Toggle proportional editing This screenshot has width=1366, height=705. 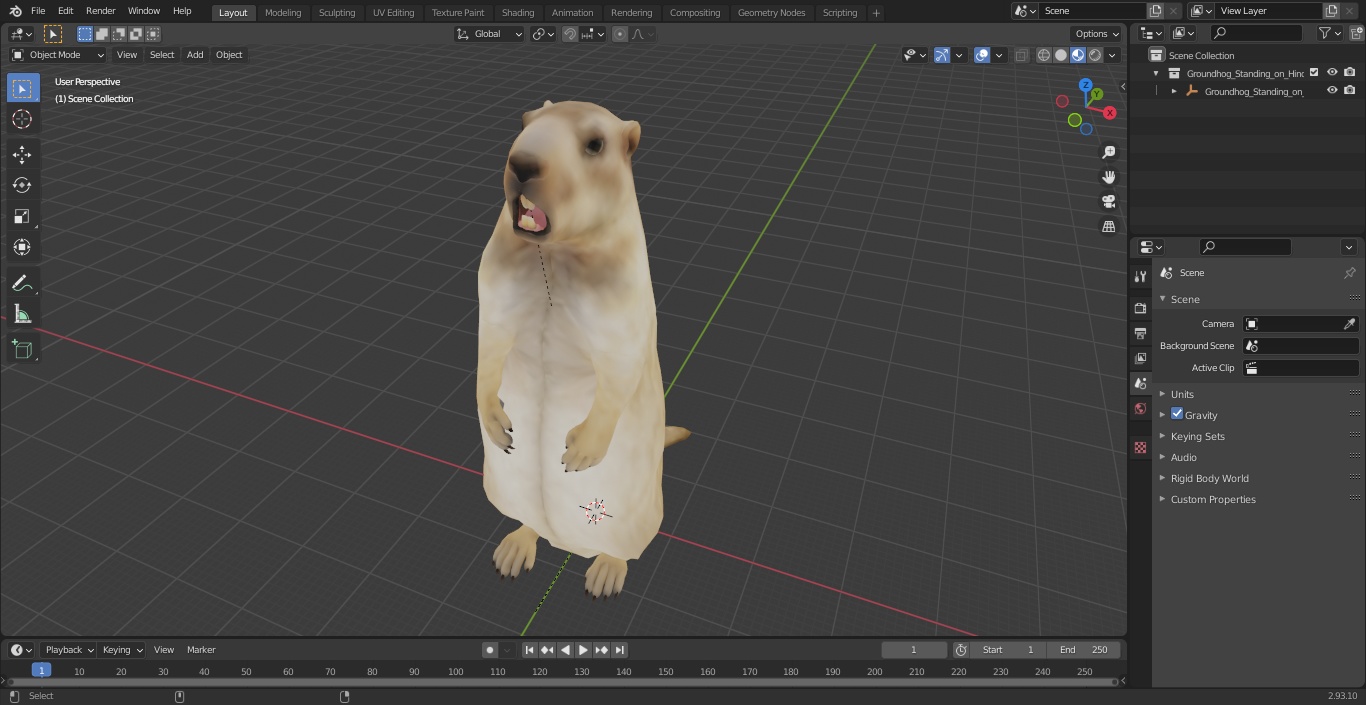pyautogui.click(x=620, y=34)
